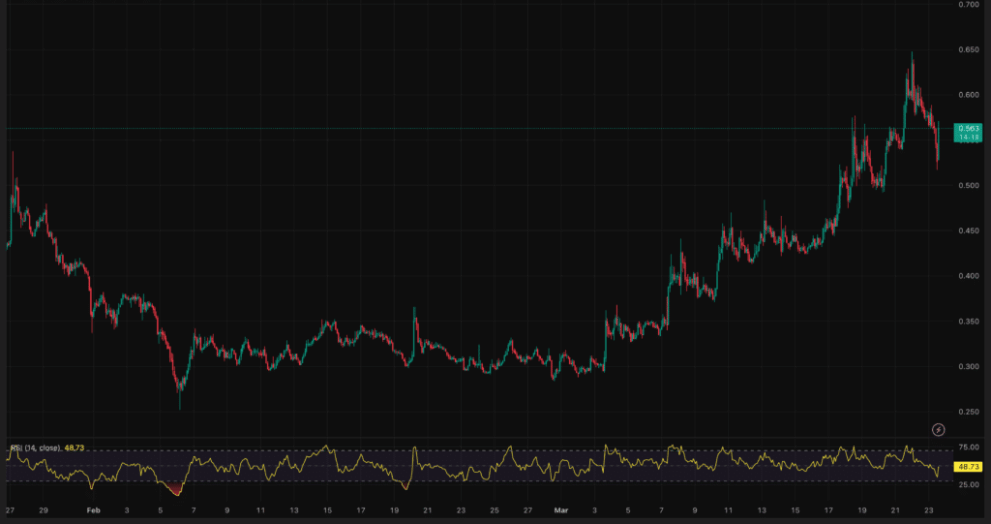Click the 0.700 price axis label

(x=968, y=5)
